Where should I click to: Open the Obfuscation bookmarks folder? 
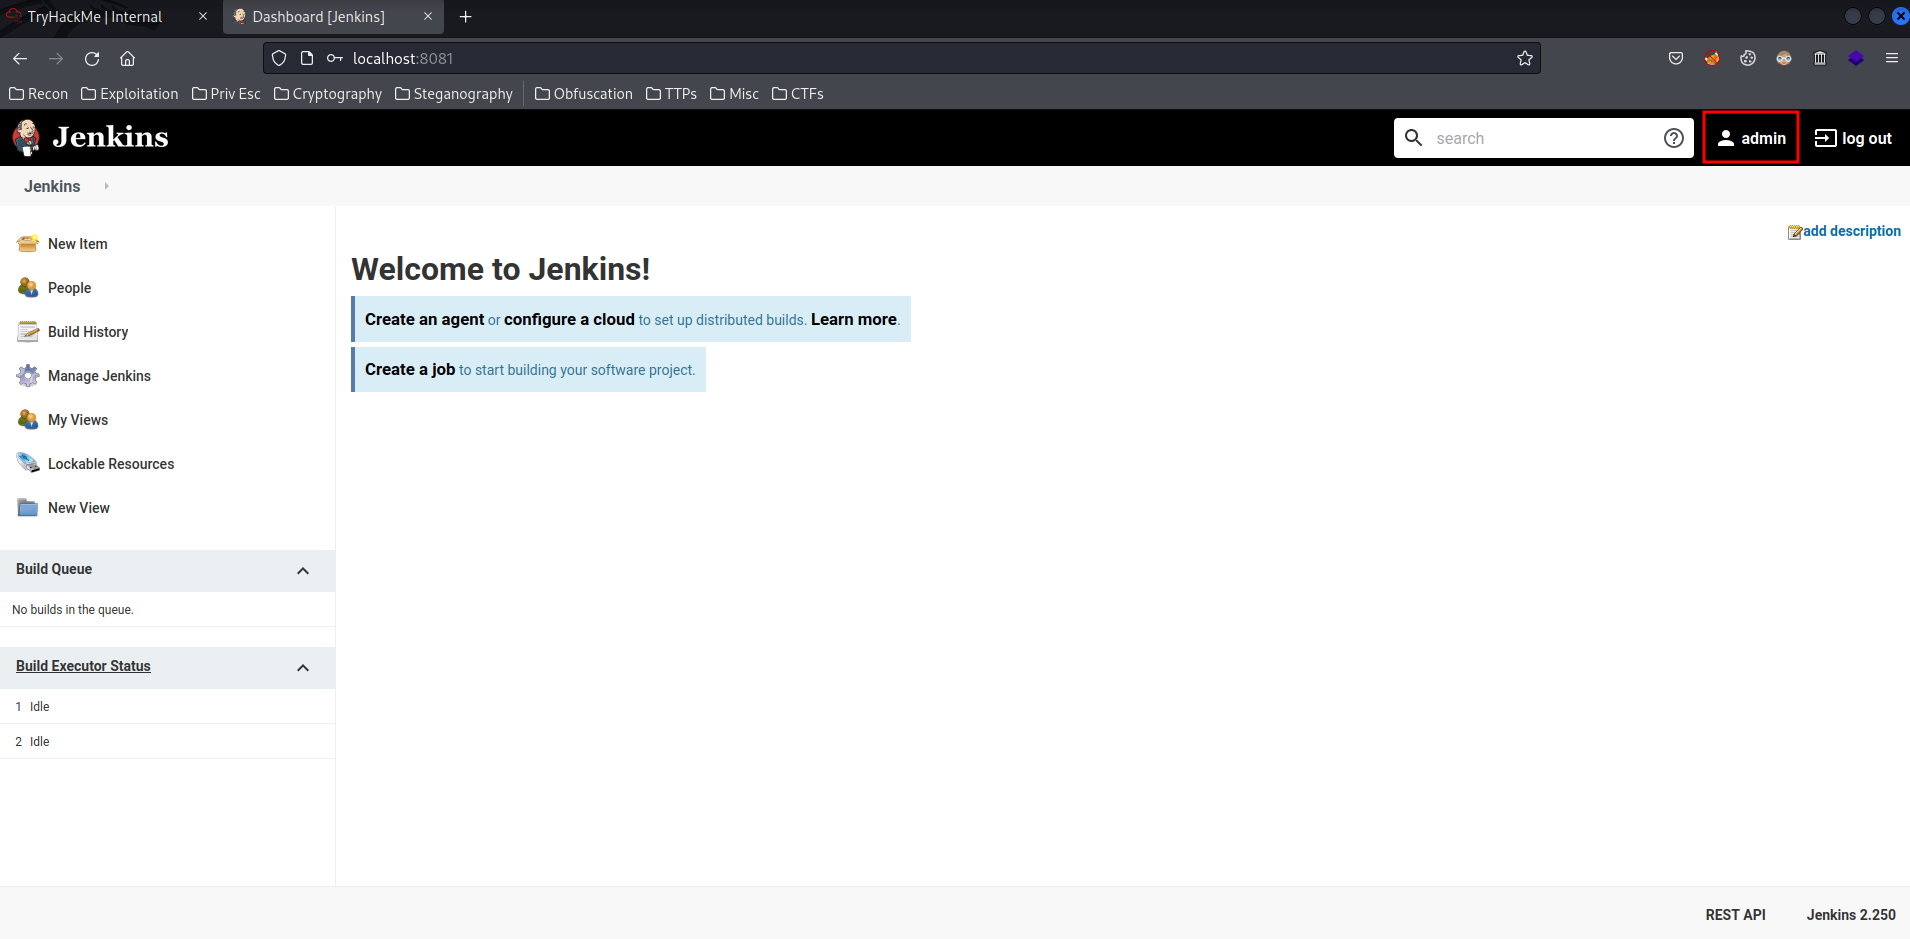tap(584, 94)
